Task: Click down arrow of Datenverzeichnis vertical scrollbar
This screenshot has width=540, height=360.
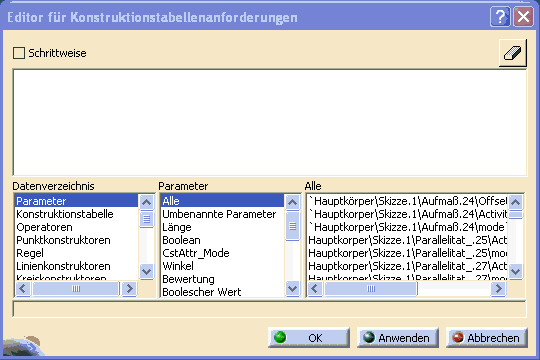Action: (146, 272)
